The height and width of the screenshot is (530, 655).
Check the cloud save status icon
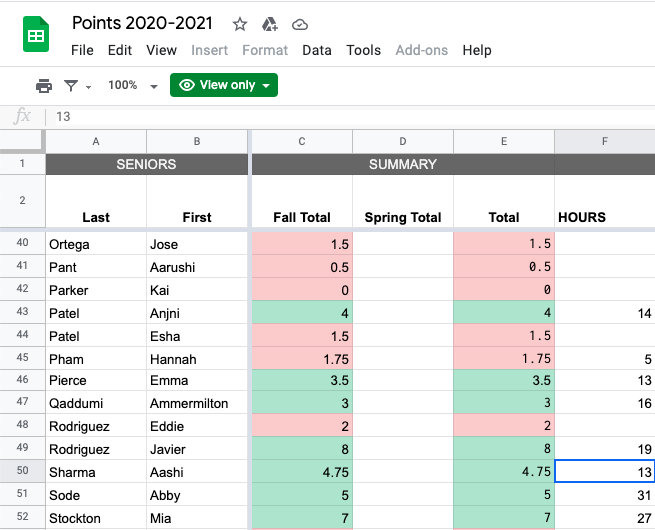click(x=300, y=24)
